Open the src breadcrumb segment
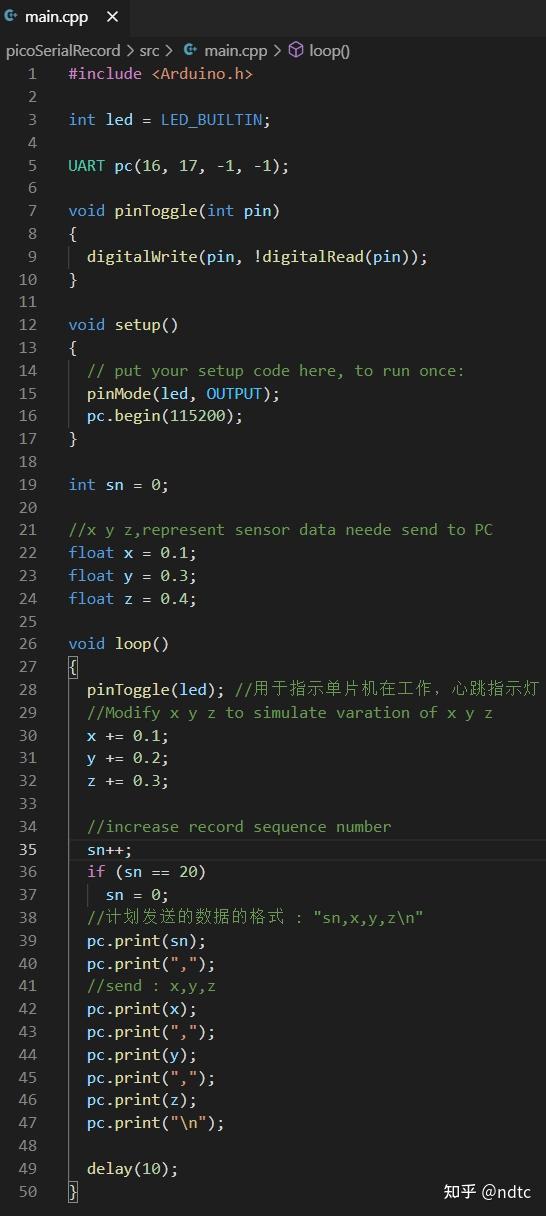The image size is (546, 1216). coord(149,50)
